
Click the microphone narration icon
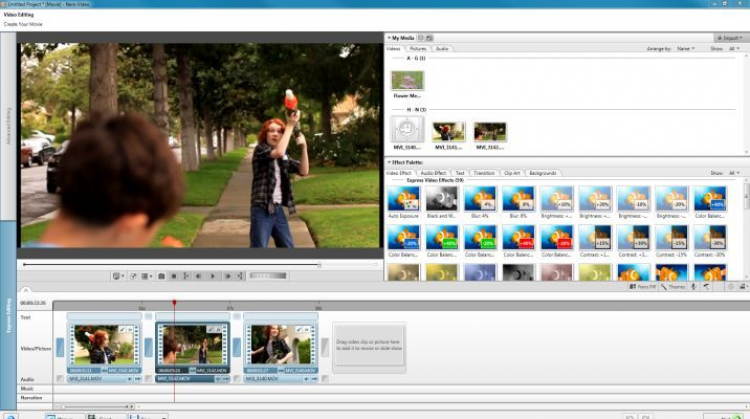point(694,287)
